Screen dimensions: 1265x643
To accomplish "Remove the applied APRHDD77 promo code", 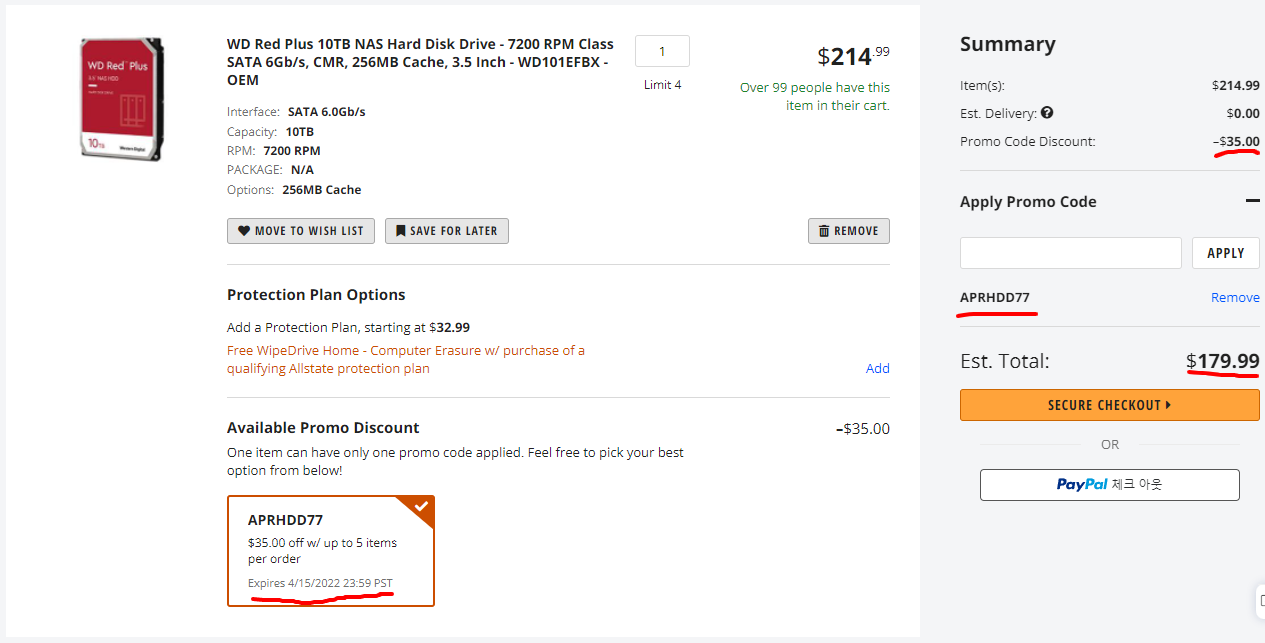I will [x=1235, y=297].
